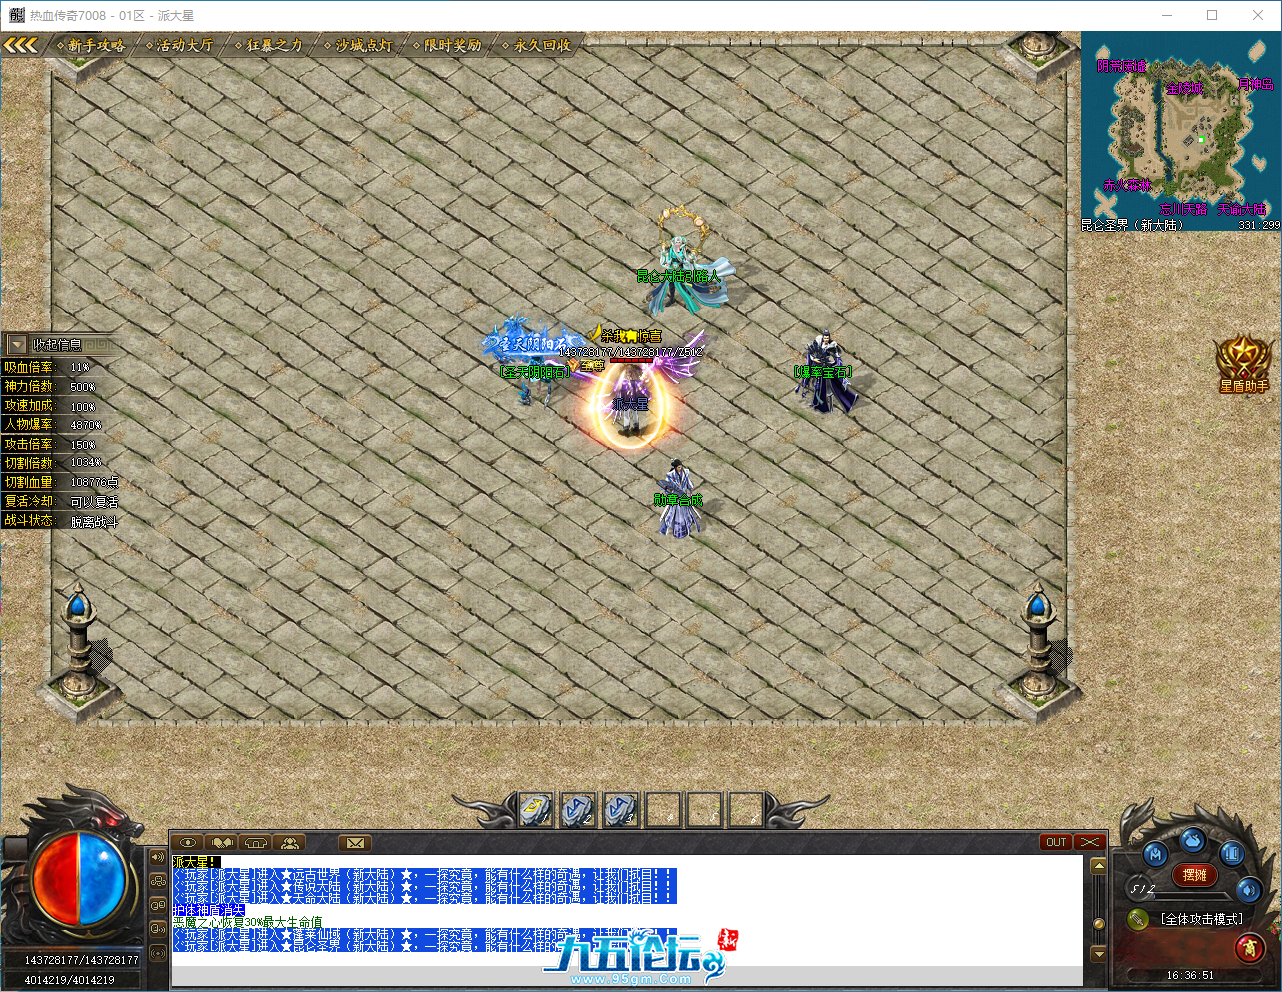Click chat scrollbar down arrow
This screenshot has height=992, width=1282.
1098,954
